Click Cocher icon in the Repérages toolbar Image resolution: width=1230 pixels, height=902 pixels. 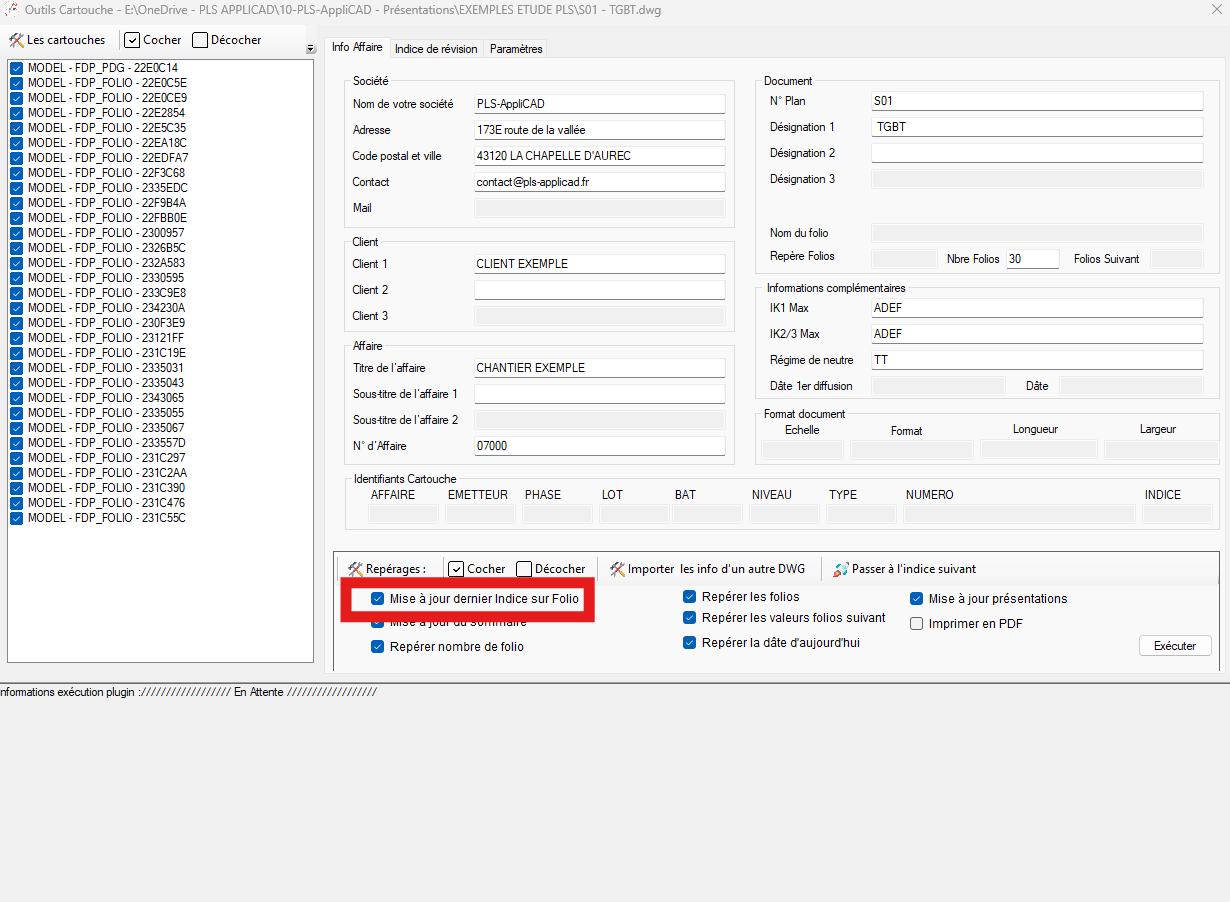pos(456,569)
